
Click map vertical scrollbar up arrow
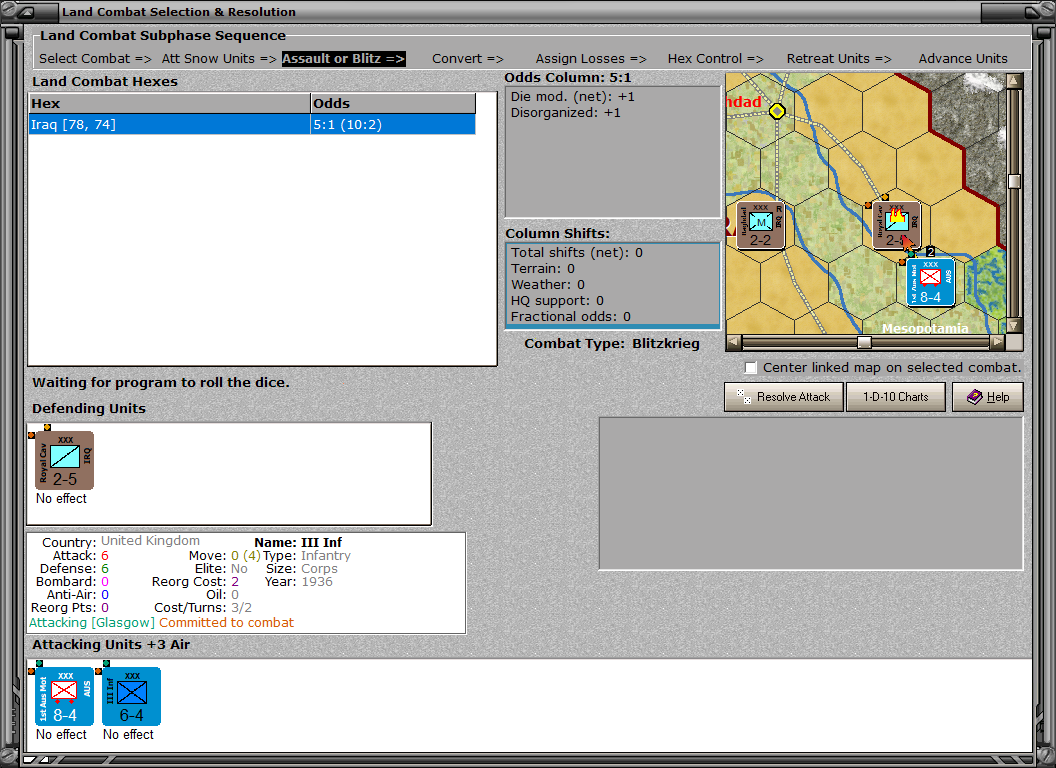tap(1014, 82)
